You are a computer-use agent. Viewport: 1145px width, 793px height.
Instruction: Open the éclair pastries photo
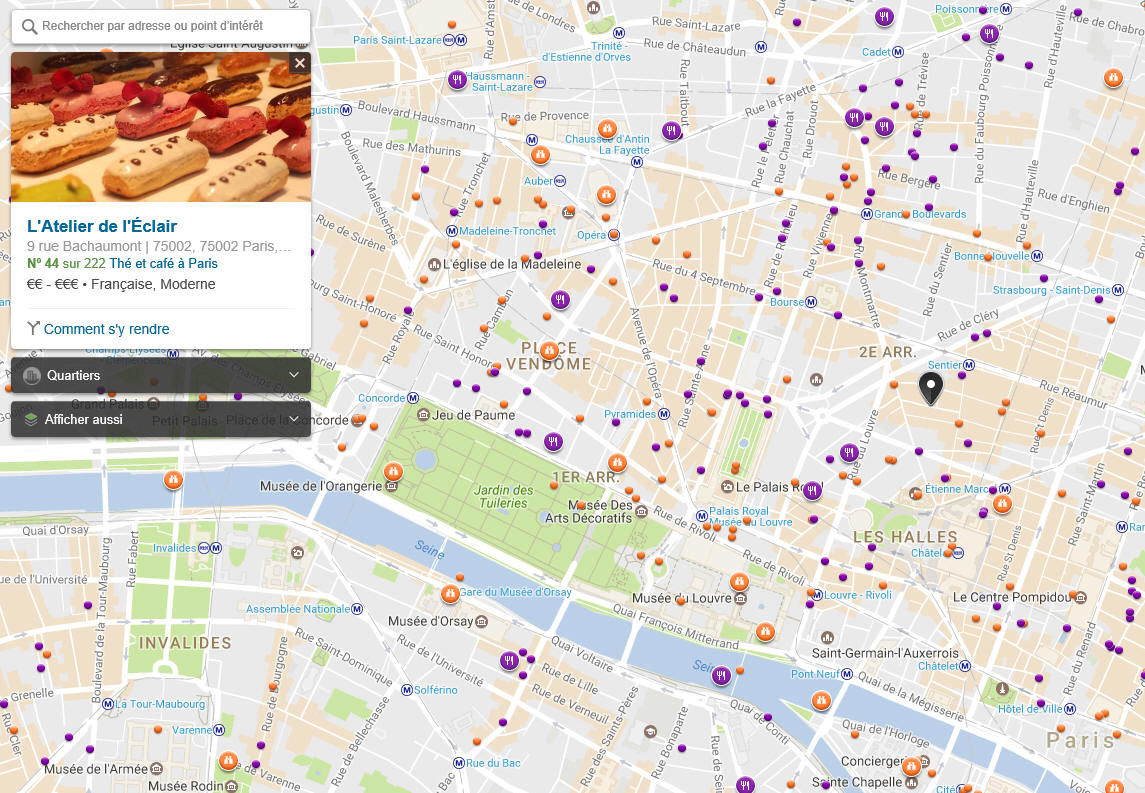pyautogui.click(x=161, y=127)
